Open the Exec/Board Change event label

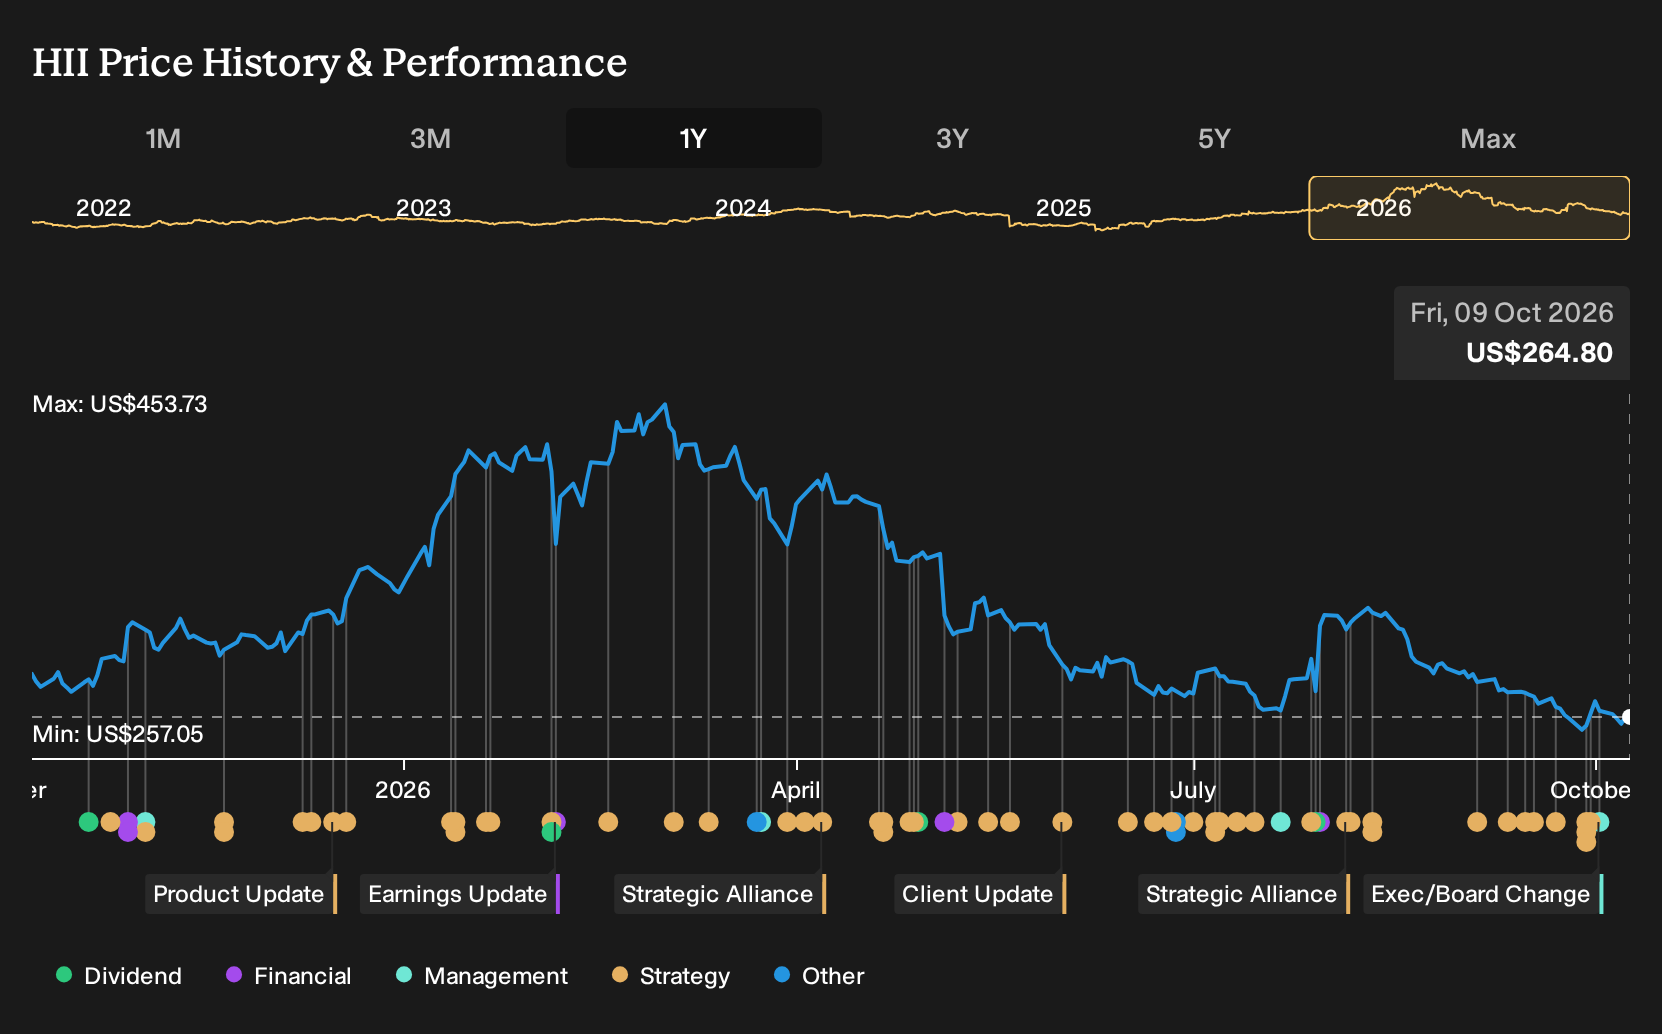(x=1482, y=894)
